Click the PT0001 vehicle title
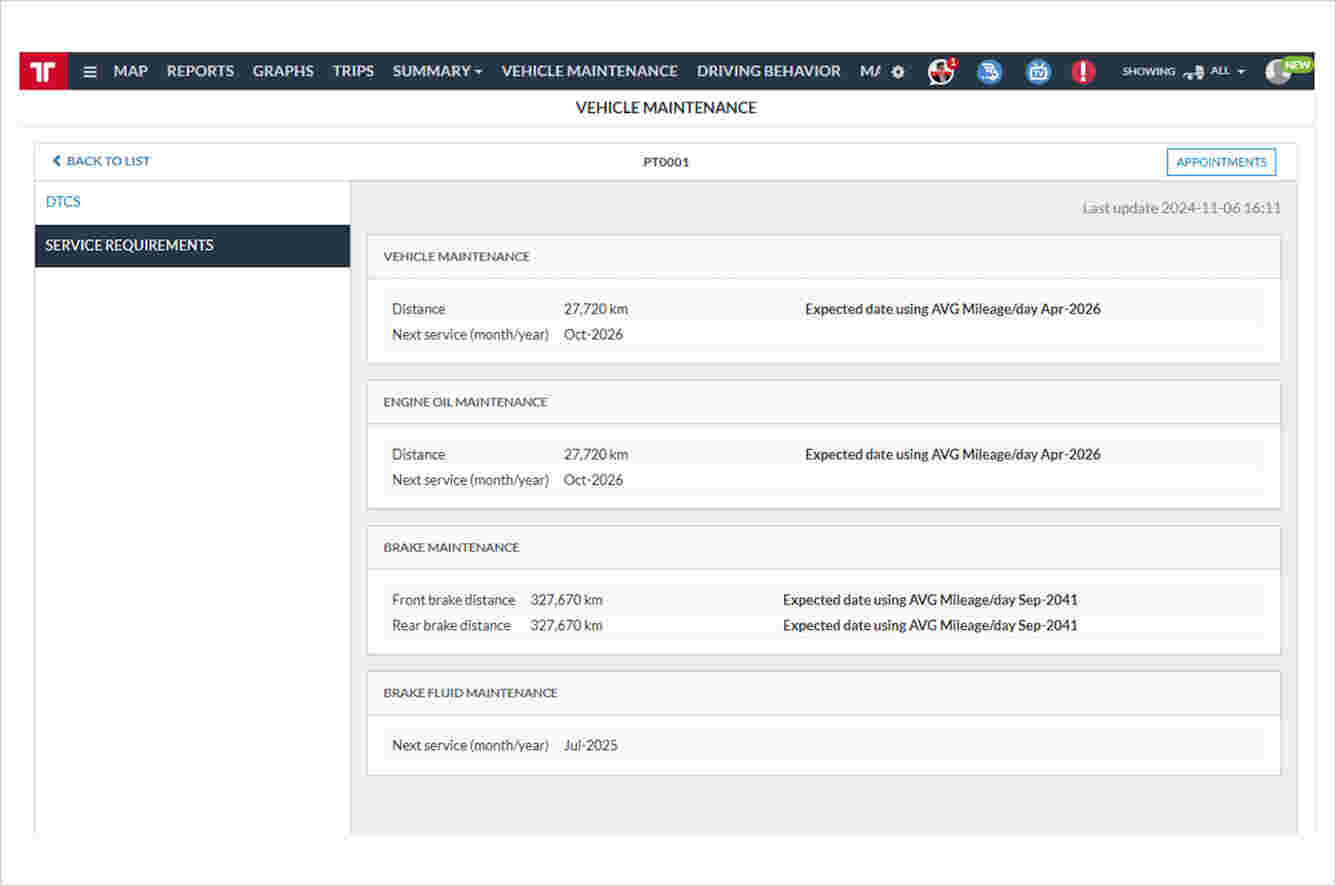 tap(666, 162)
